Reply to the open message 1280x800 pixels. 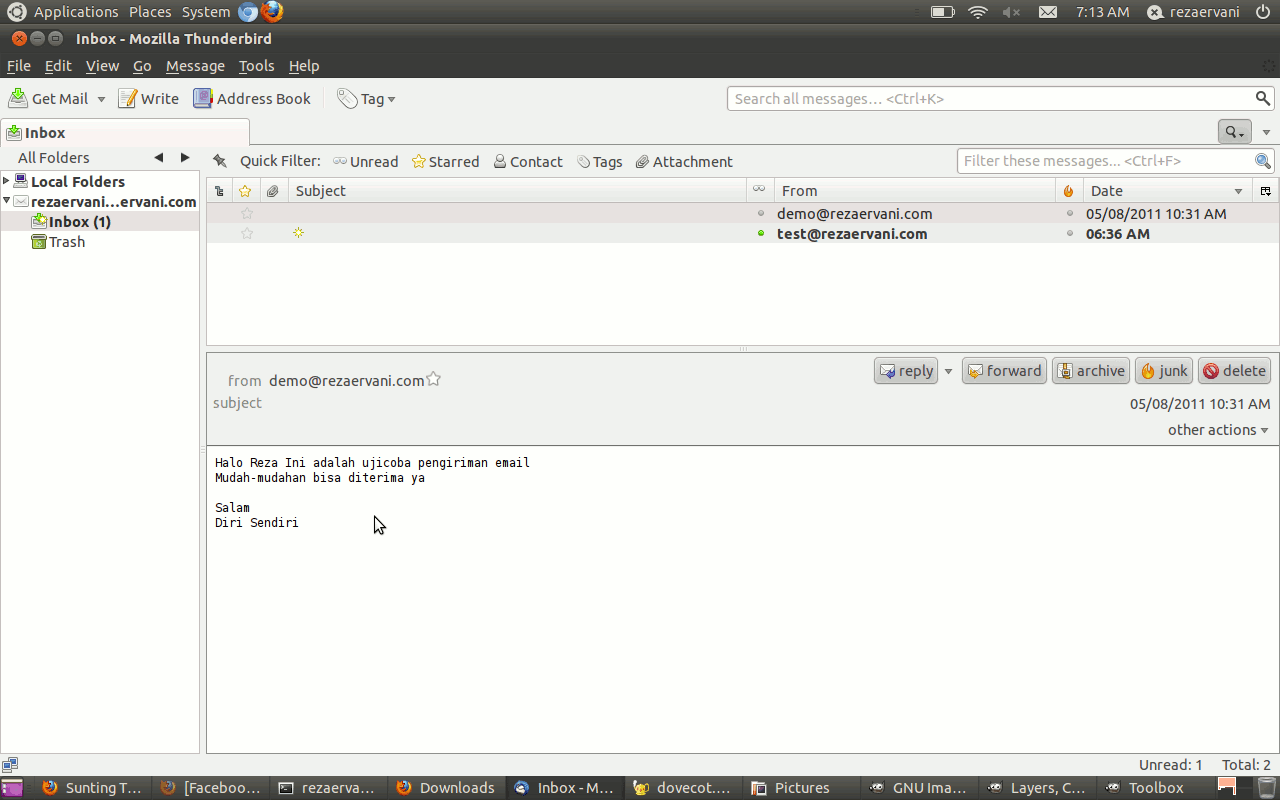(905, 371)
